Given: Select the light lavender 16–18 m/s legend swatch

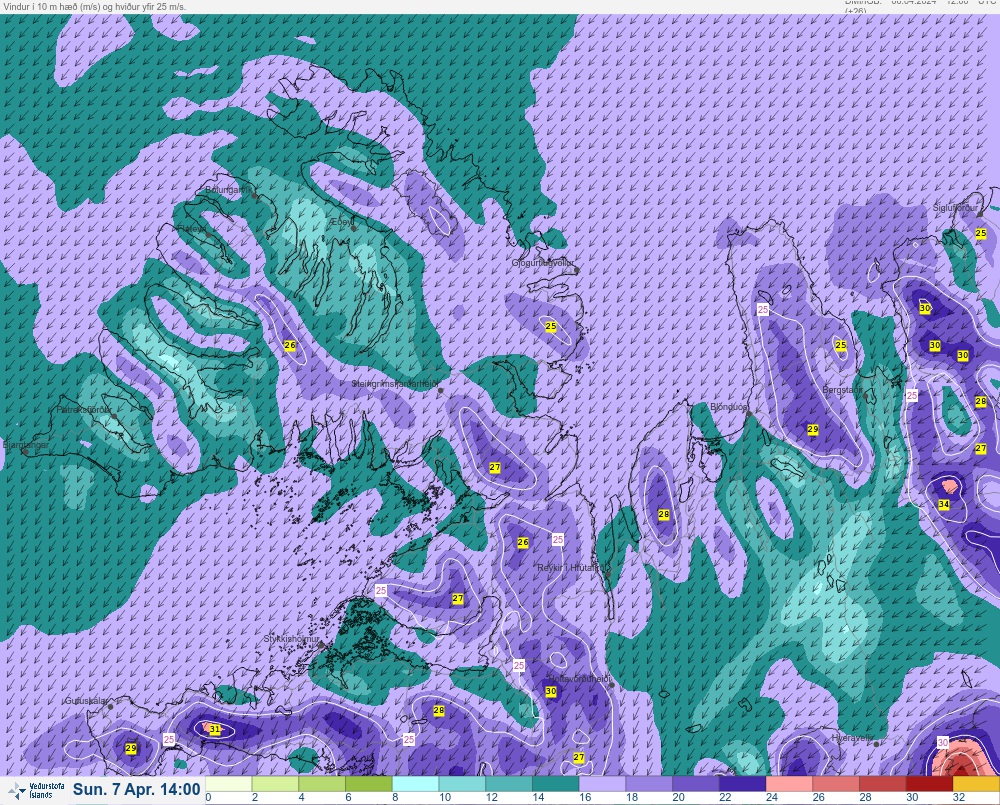Looking at the screenshot, I should [603, 783].
